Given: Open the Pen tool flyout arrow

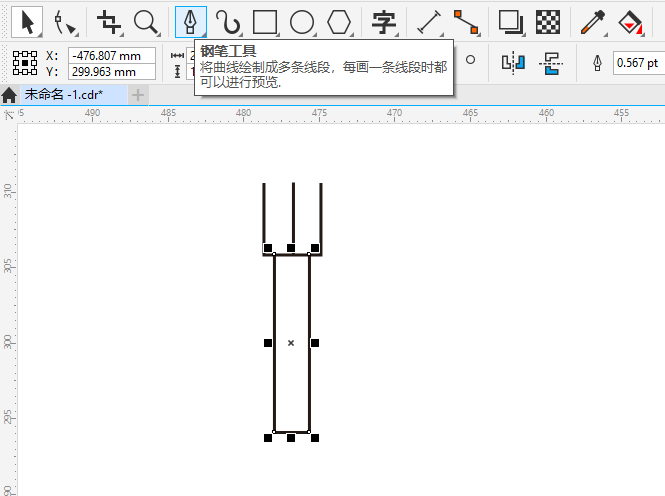Looking at the screenshot, I should tap(204, 35).
